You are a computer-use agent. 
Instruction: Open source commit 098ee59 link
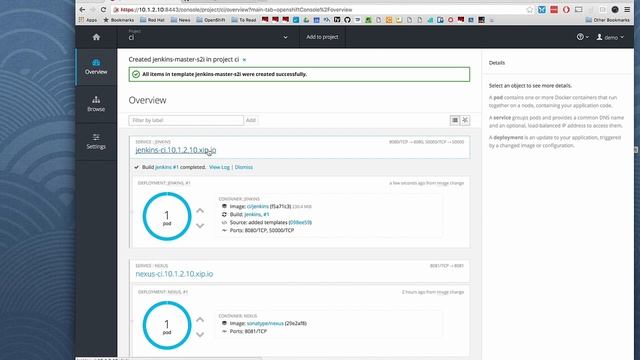300,222
